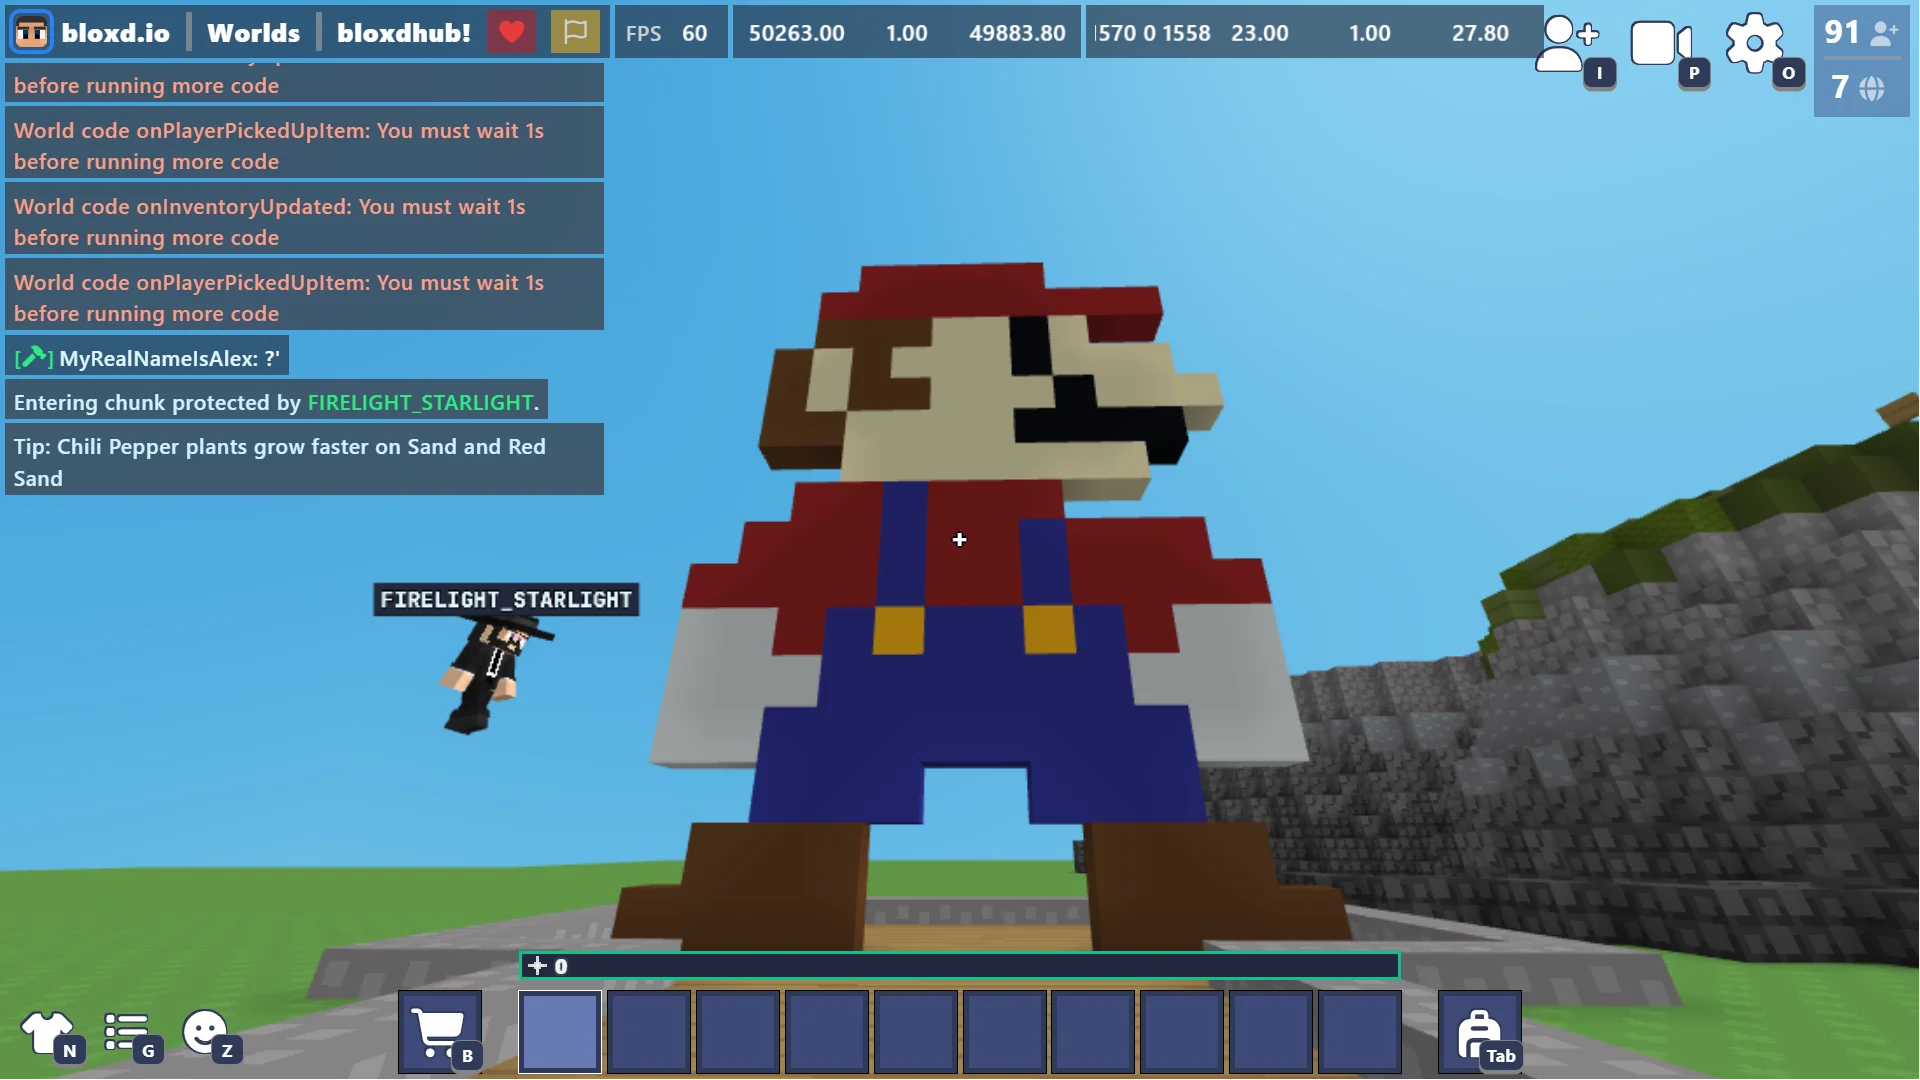This screenshot has width=1920, height=1080.
Task: Click the builder hammer icon in chat
Action: 34,358
